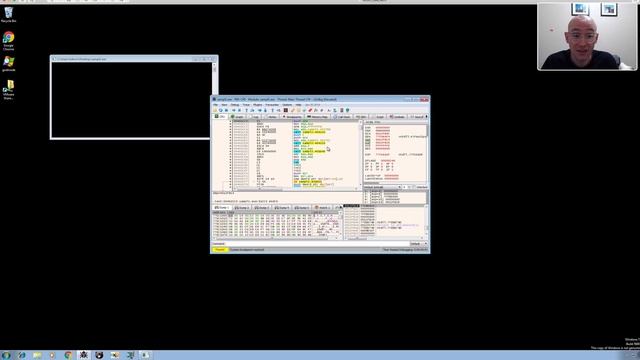
Task: Switch to the Graph tab
Action: 238,117
